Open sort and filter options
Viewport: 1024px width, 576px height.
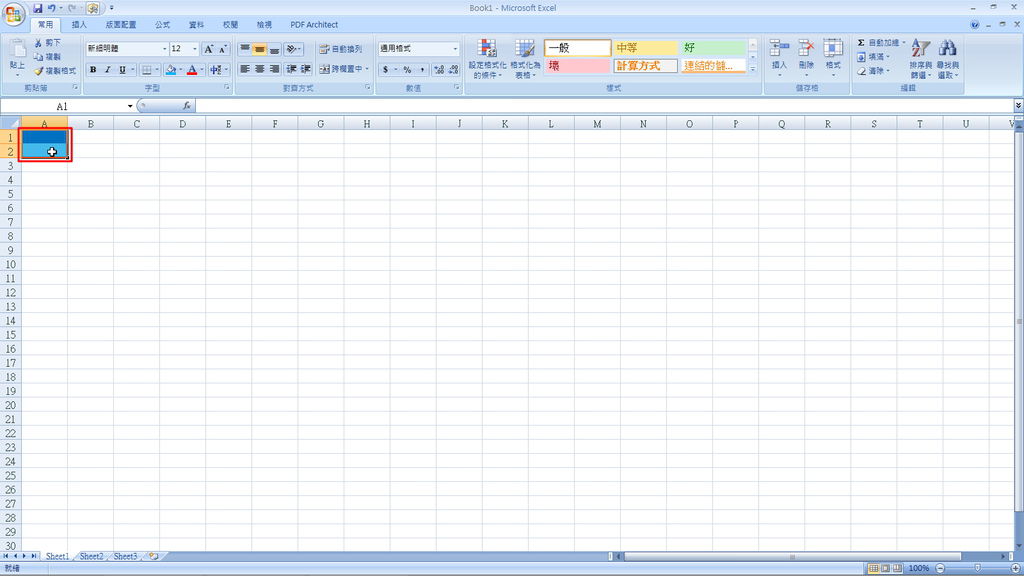[x=920, y=59]
